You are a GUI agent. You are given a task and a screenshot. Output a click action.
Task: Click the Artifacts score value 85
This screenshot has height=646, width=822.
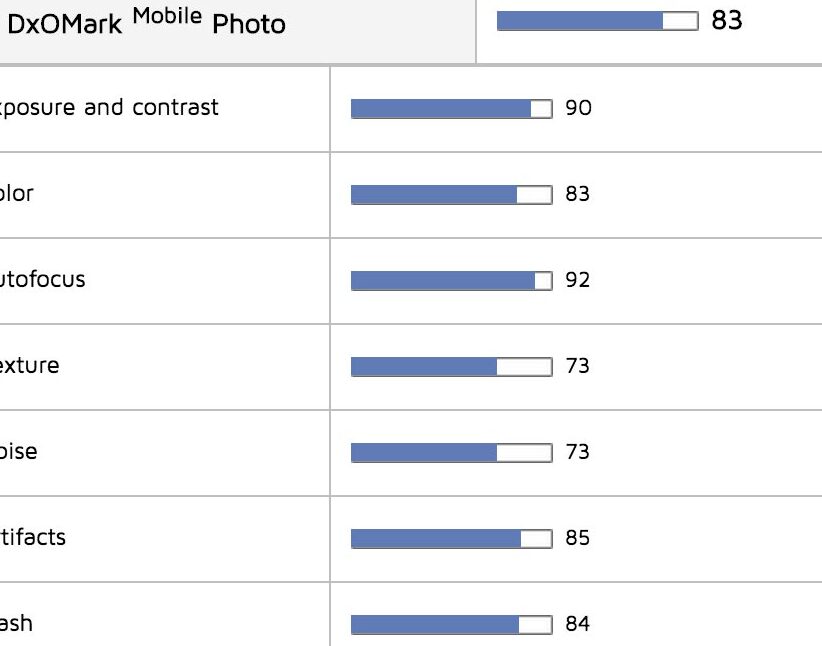point(577,538)
